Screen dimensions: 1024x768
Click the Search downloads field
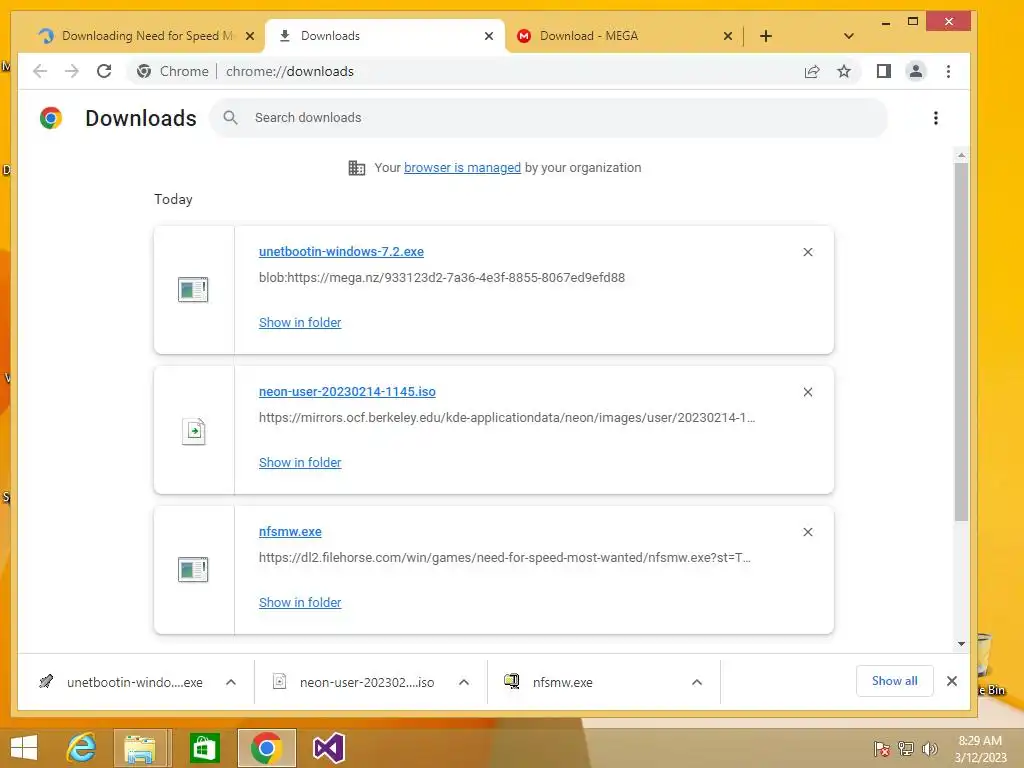(549, 118)
